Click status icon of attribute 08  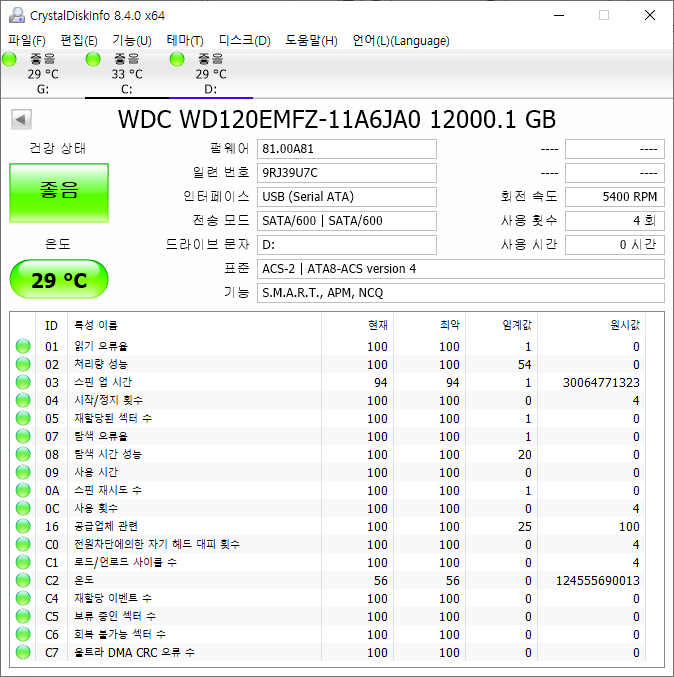click(23, 454)
